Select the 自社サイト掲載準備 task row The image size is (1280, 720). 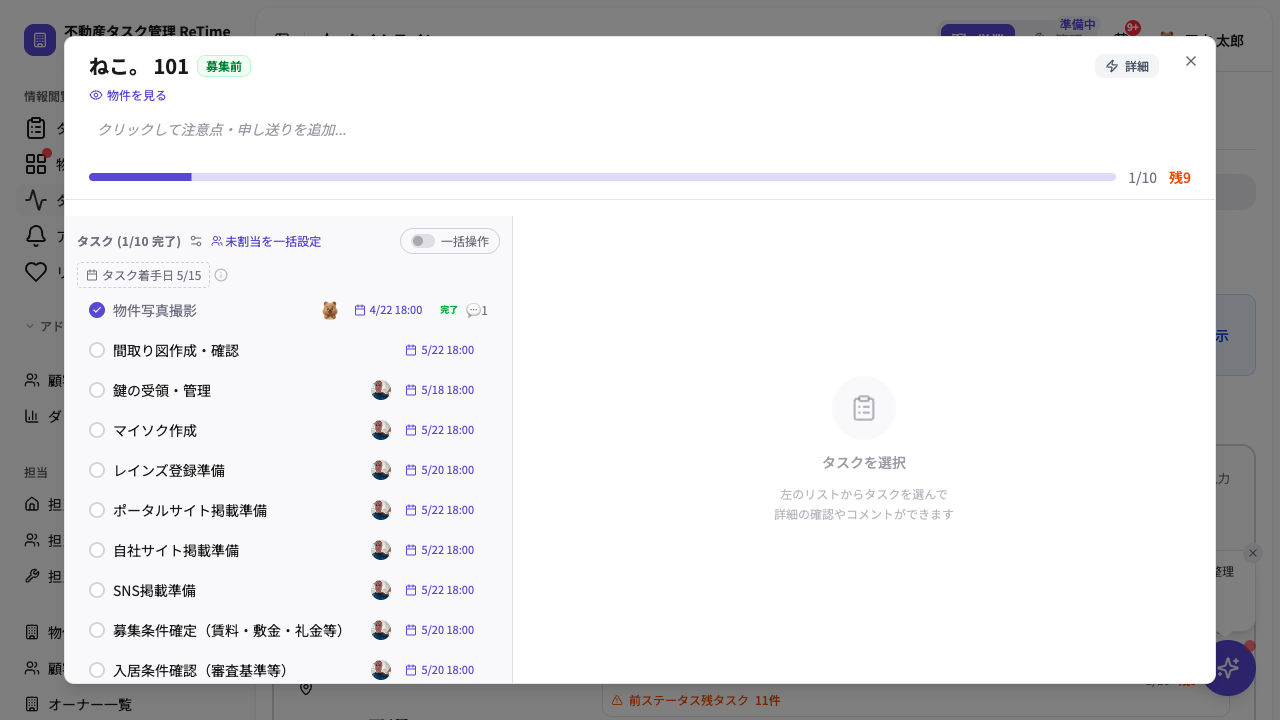[x=288, y=550]
